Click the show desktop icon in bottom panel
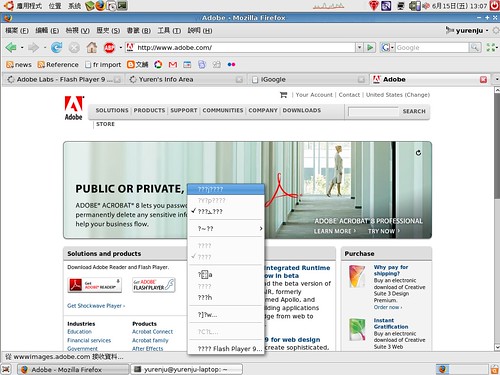The width and height of the screenshot is (500, 375). click(x=6, y=369)
